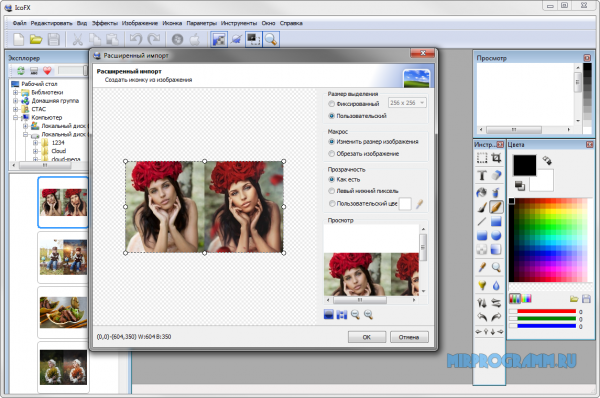The height and width of the screenshot is (398, 600).
Task: Click the New file icon in toolbar
Action: [18, 39]
